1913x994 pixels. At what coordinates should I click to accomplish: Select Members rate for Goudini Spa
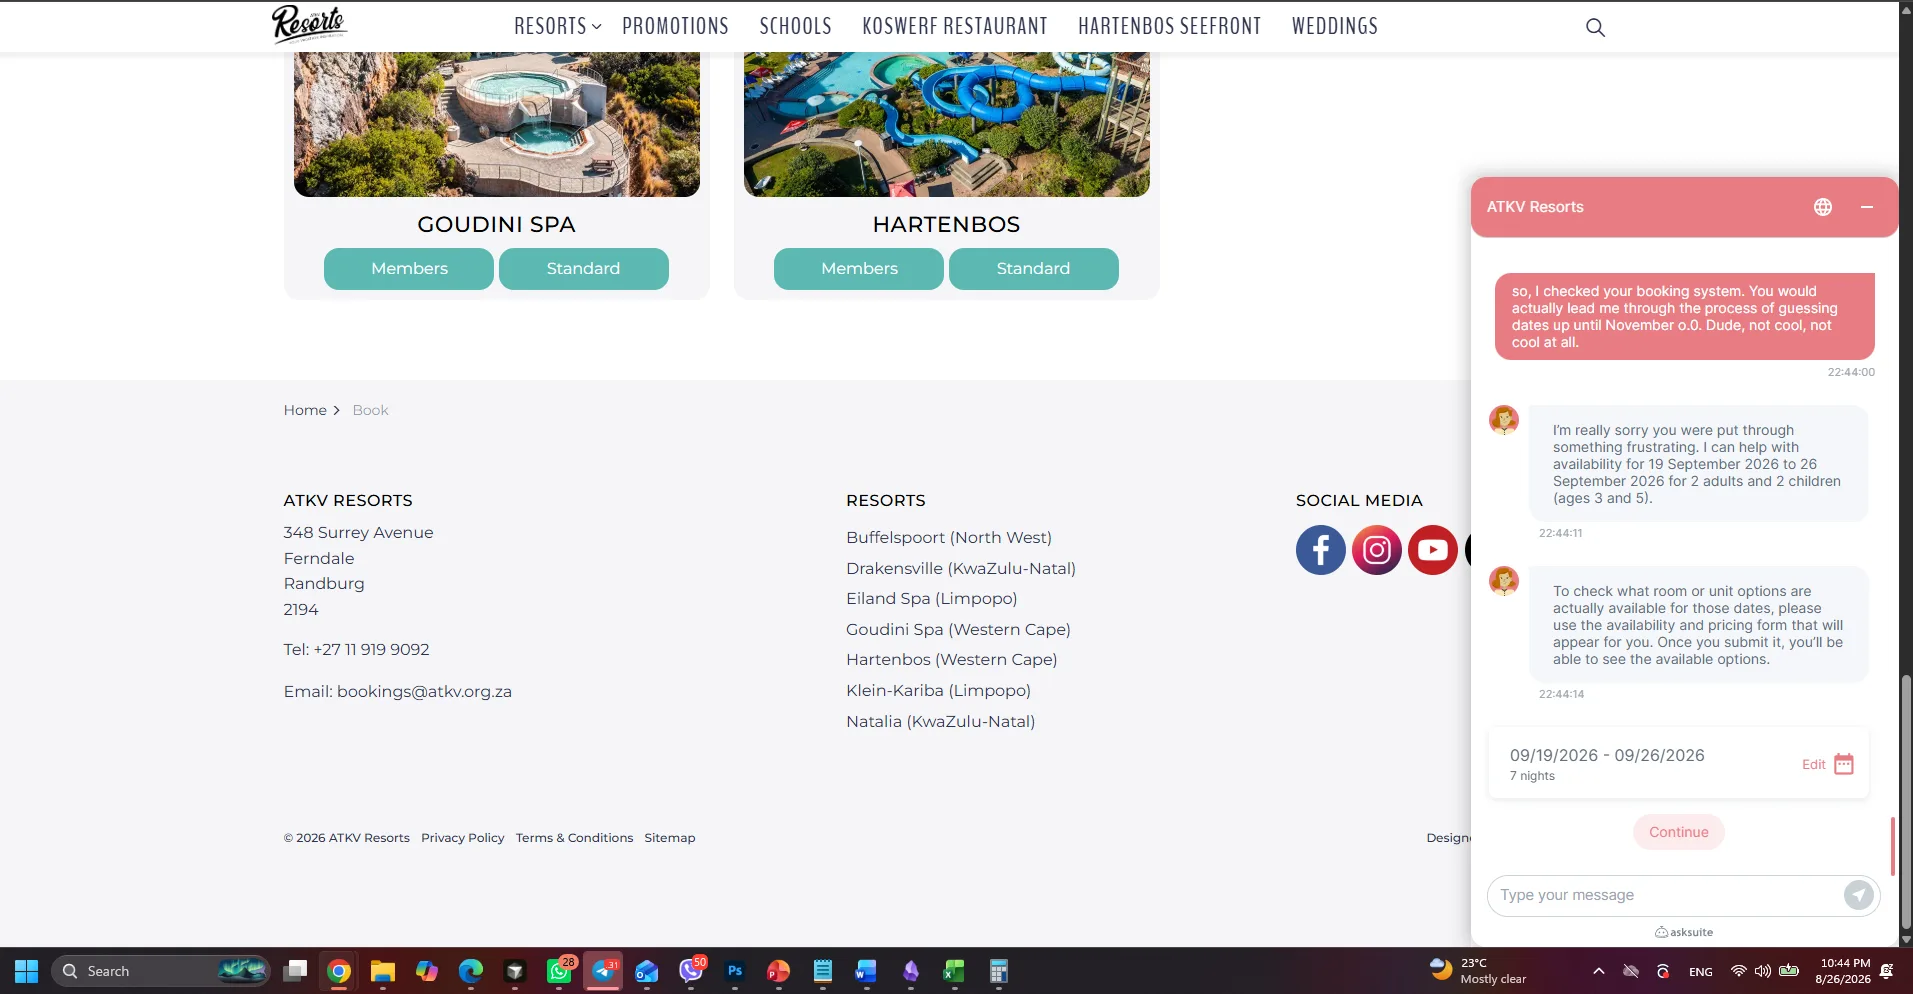point(409,269)
